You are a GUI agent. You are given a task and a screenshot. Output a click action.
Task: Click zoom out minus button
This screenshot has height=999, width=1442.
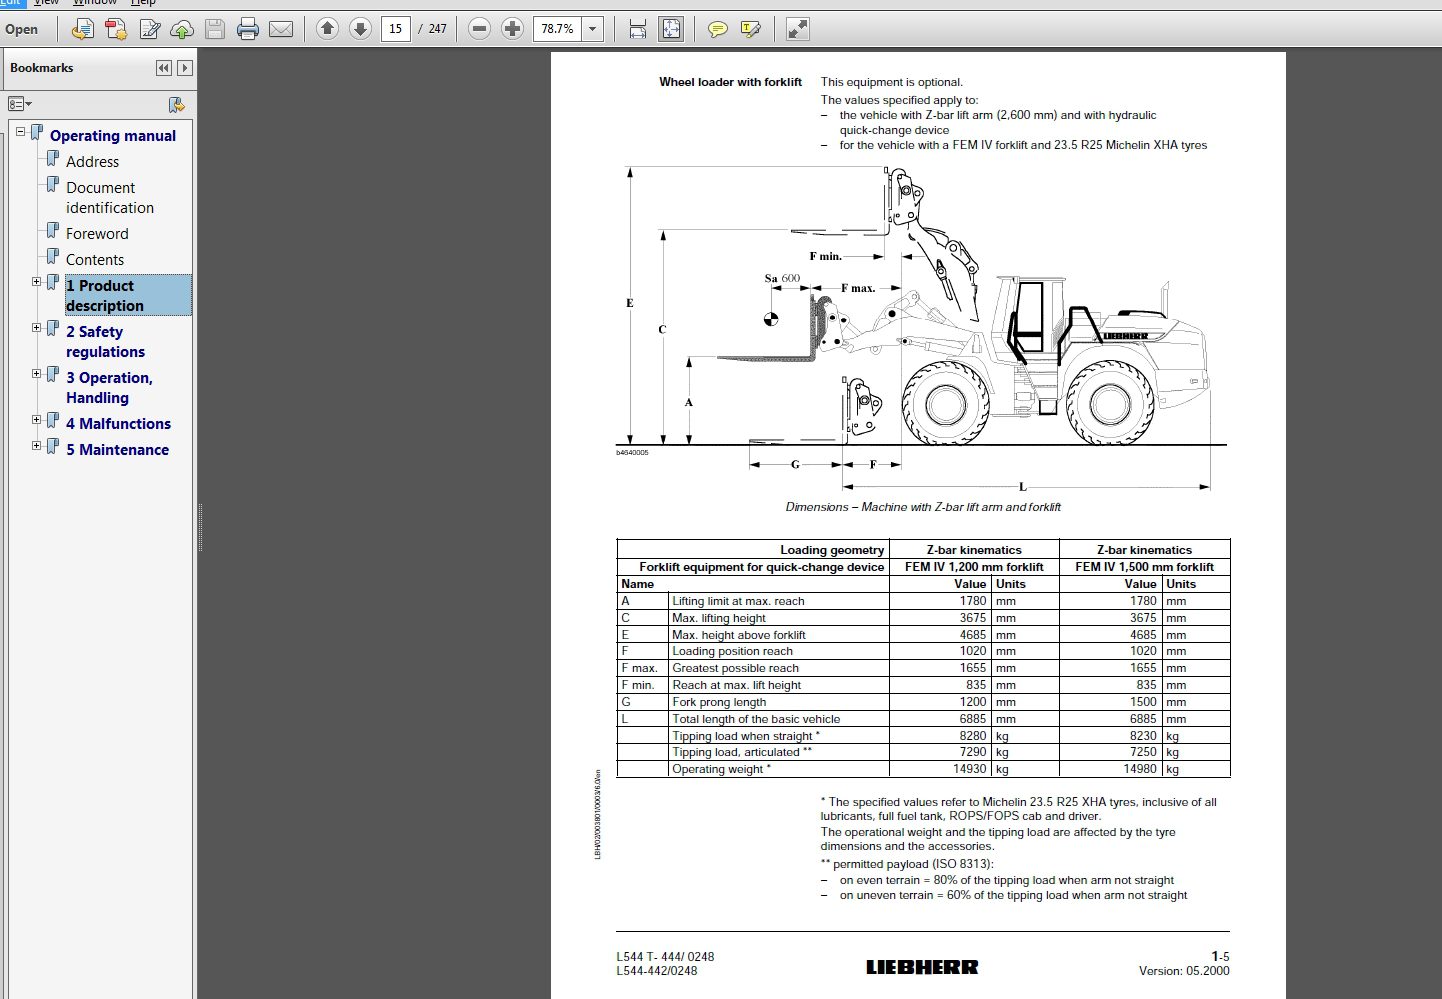[480, 29]
